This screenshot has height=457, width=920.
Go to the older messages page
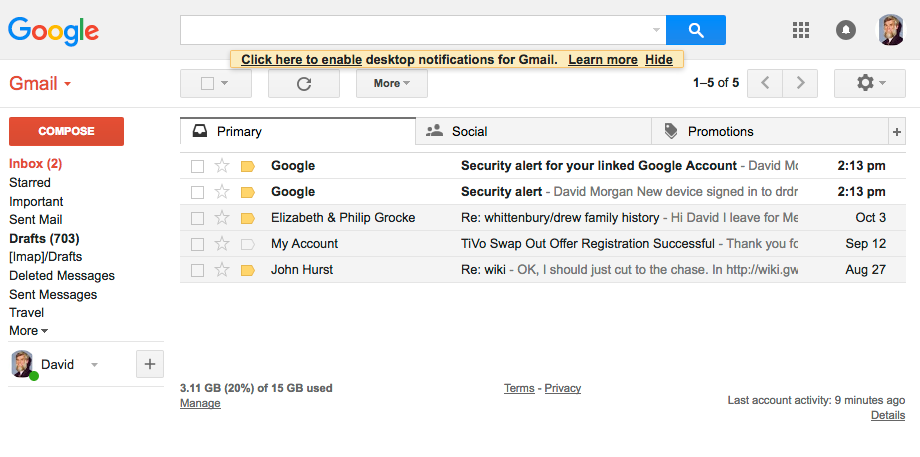[x=800, y=83]
